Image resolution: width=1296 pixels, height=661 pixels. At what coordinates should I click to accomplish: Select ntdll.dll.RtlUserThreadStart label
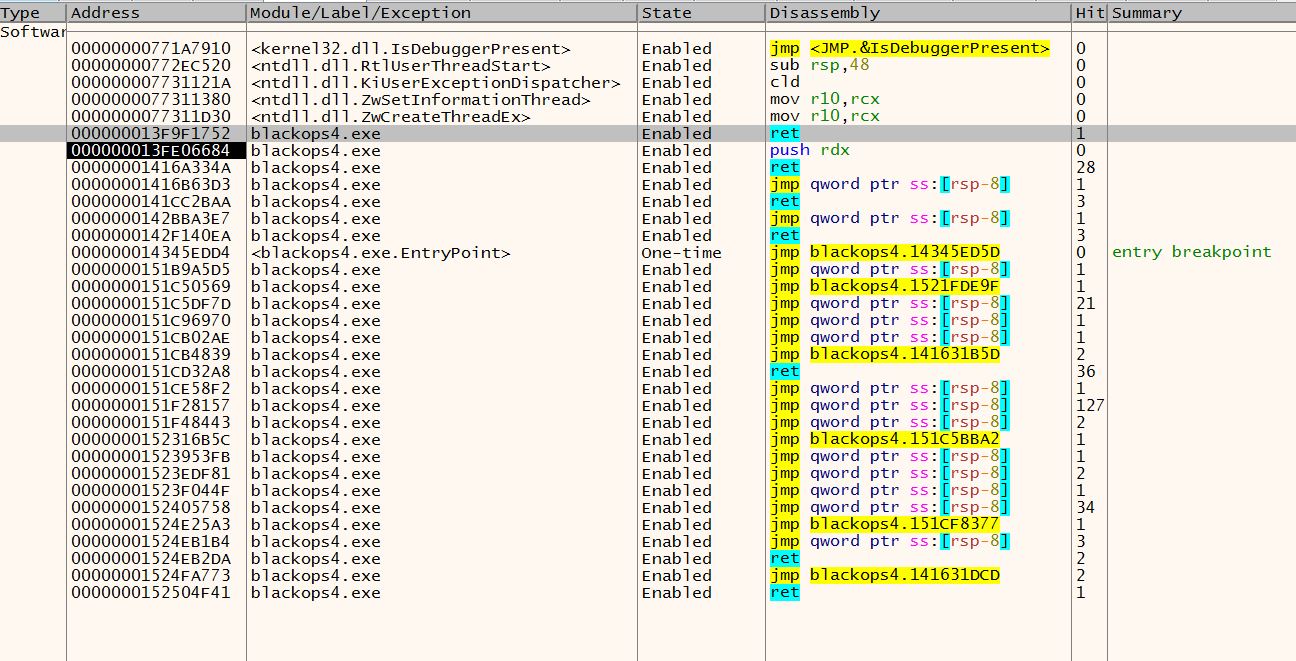(401, 66)
